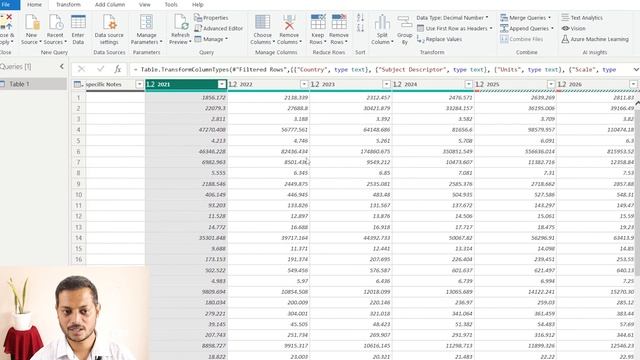
Task: Confirm formula with the checkmark icon
Action: (100, 69)
